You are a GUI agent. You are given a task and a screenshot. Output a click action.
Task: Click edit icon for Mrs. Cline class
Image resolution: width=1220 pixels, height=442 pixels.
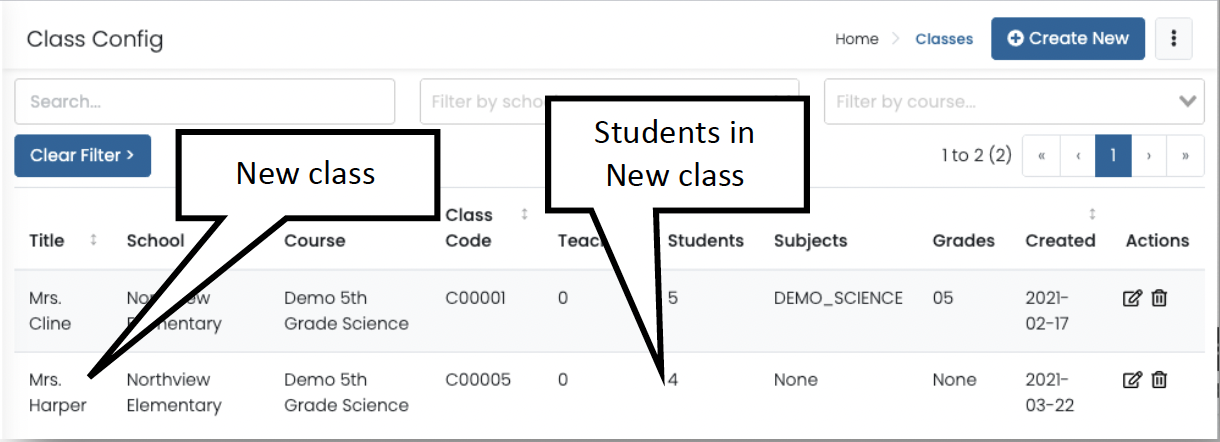click(1132, 298)
